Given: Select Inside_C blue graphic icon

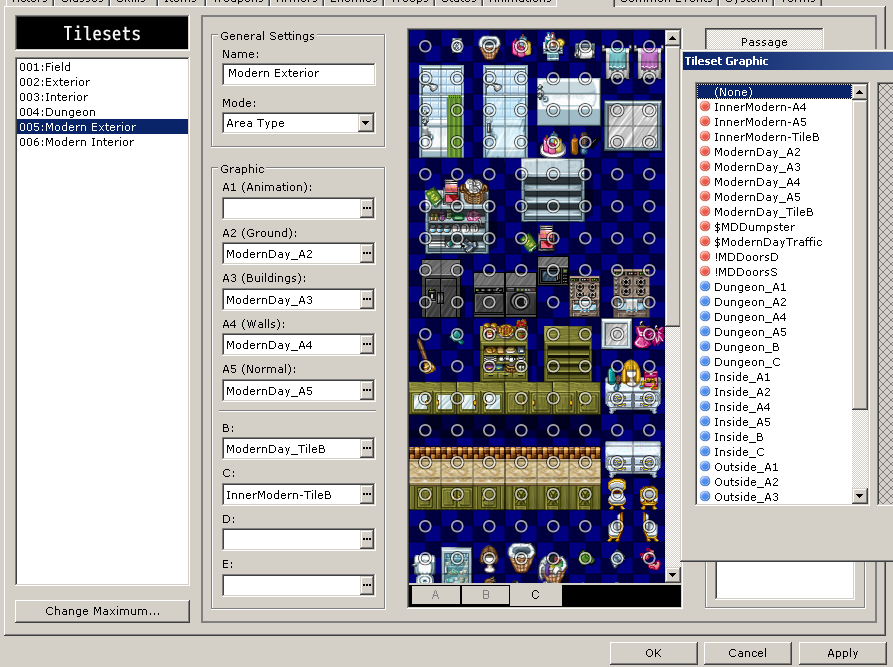Looking at the screenshot, I should [x=705, y=452].
